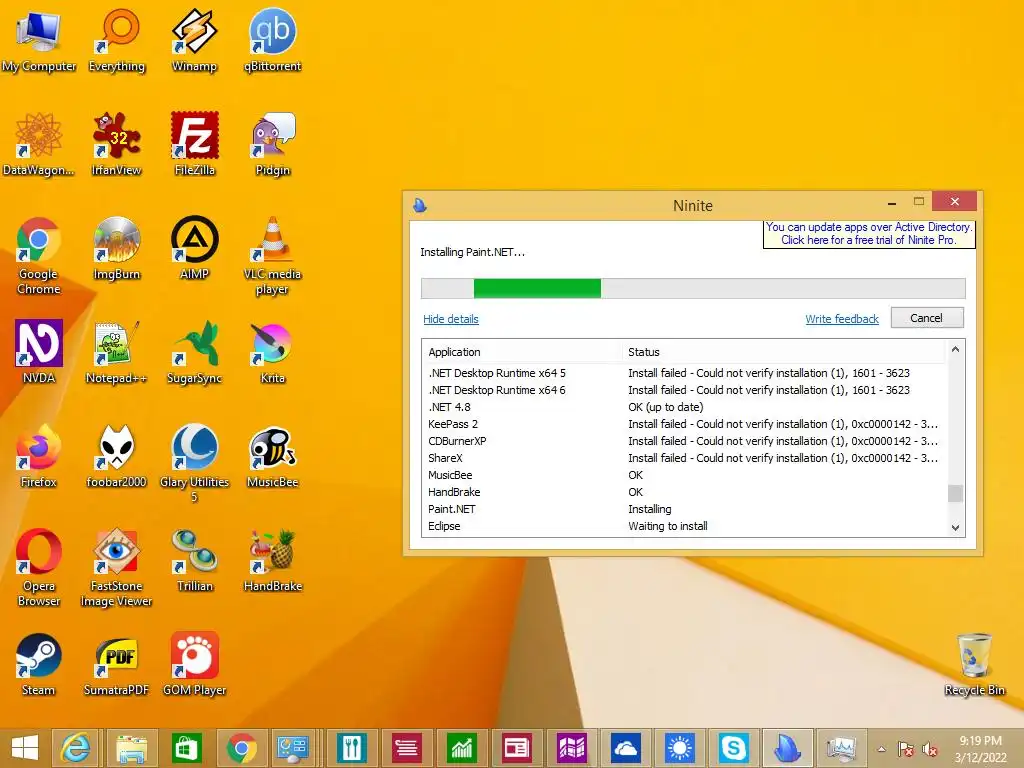Screen dimensions: 1024x768
Task: Select the HandBrake row in Ninite list
Action: (x=684, y=492)
